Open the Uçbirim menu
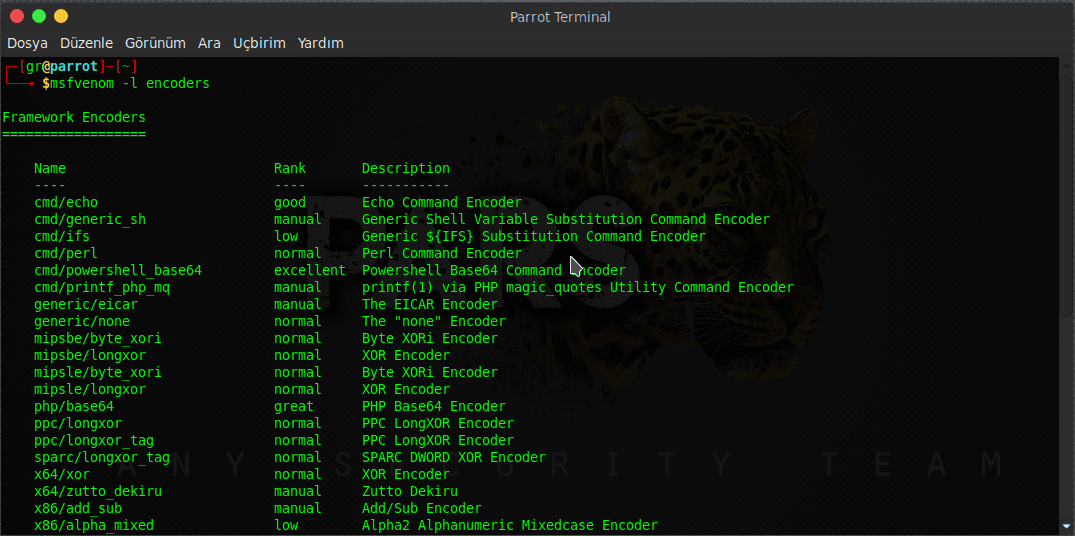1075x536 pixels. (259, 43)
